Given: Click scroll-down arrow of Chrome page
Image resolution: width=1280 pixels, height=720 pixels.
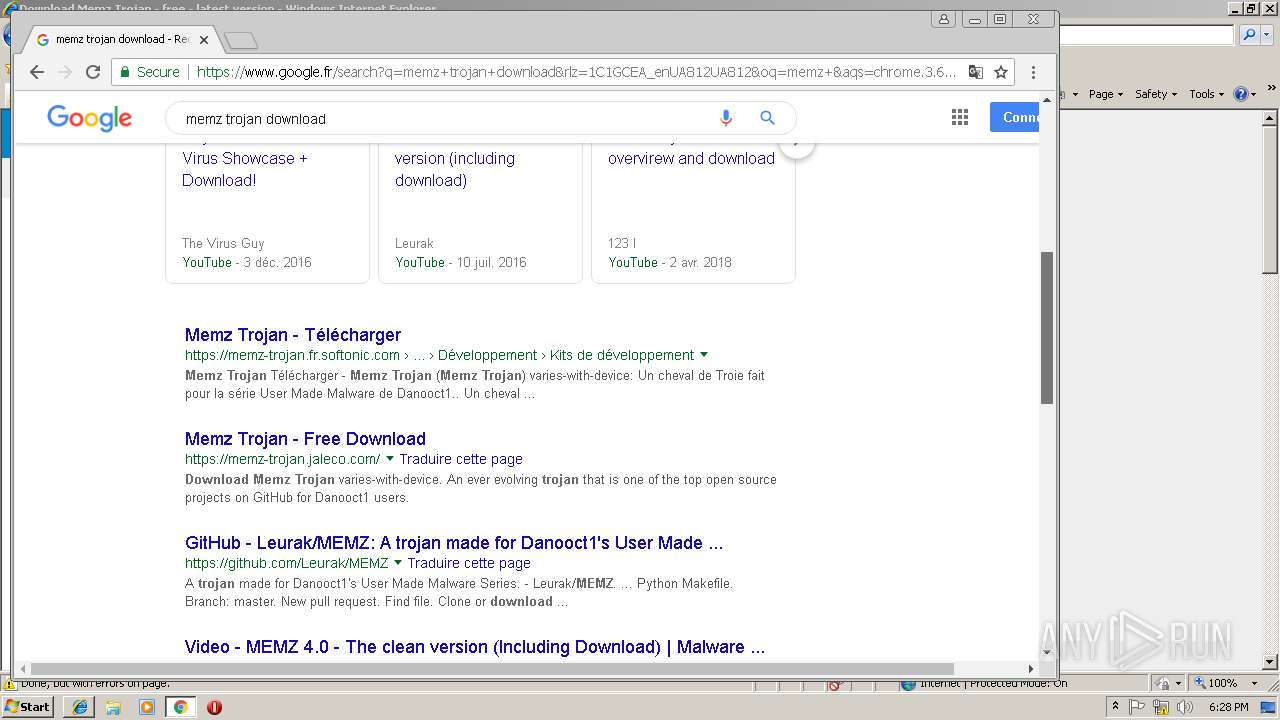Looking at the screenshot, I should [1047, 652].
